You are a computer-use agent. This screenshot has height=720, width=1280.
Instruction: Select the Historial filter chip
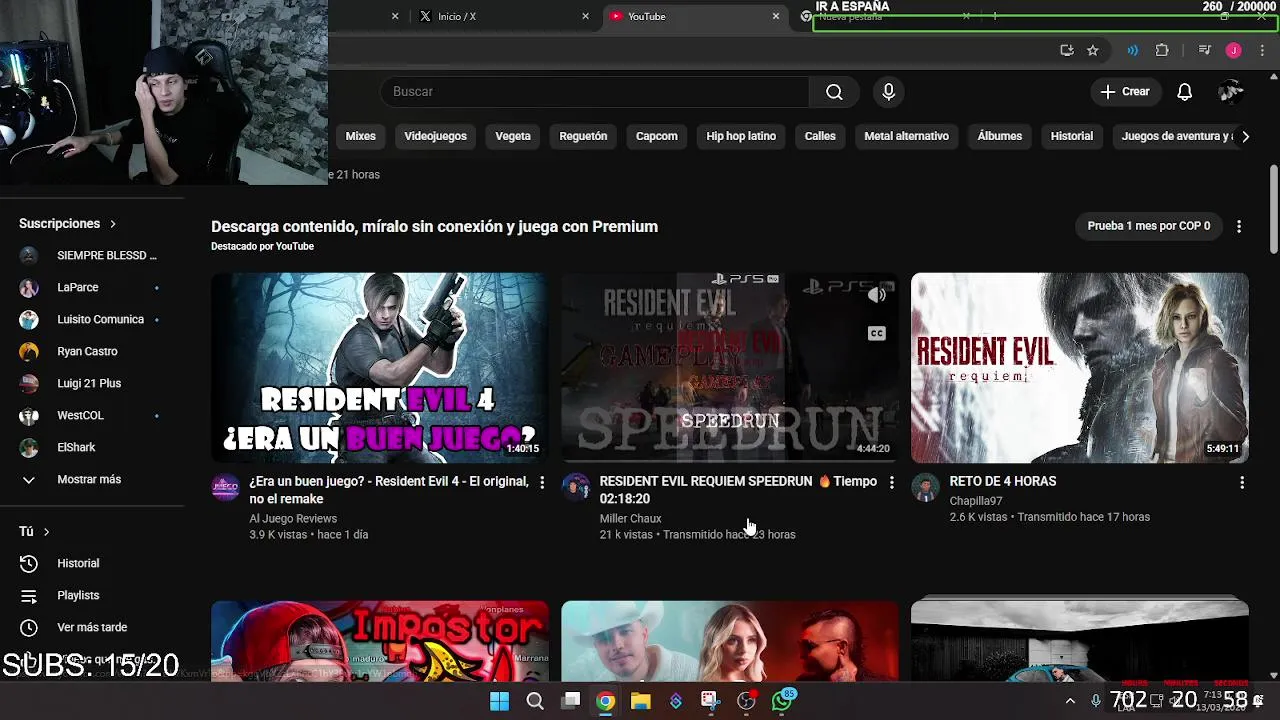point(1072,136)
